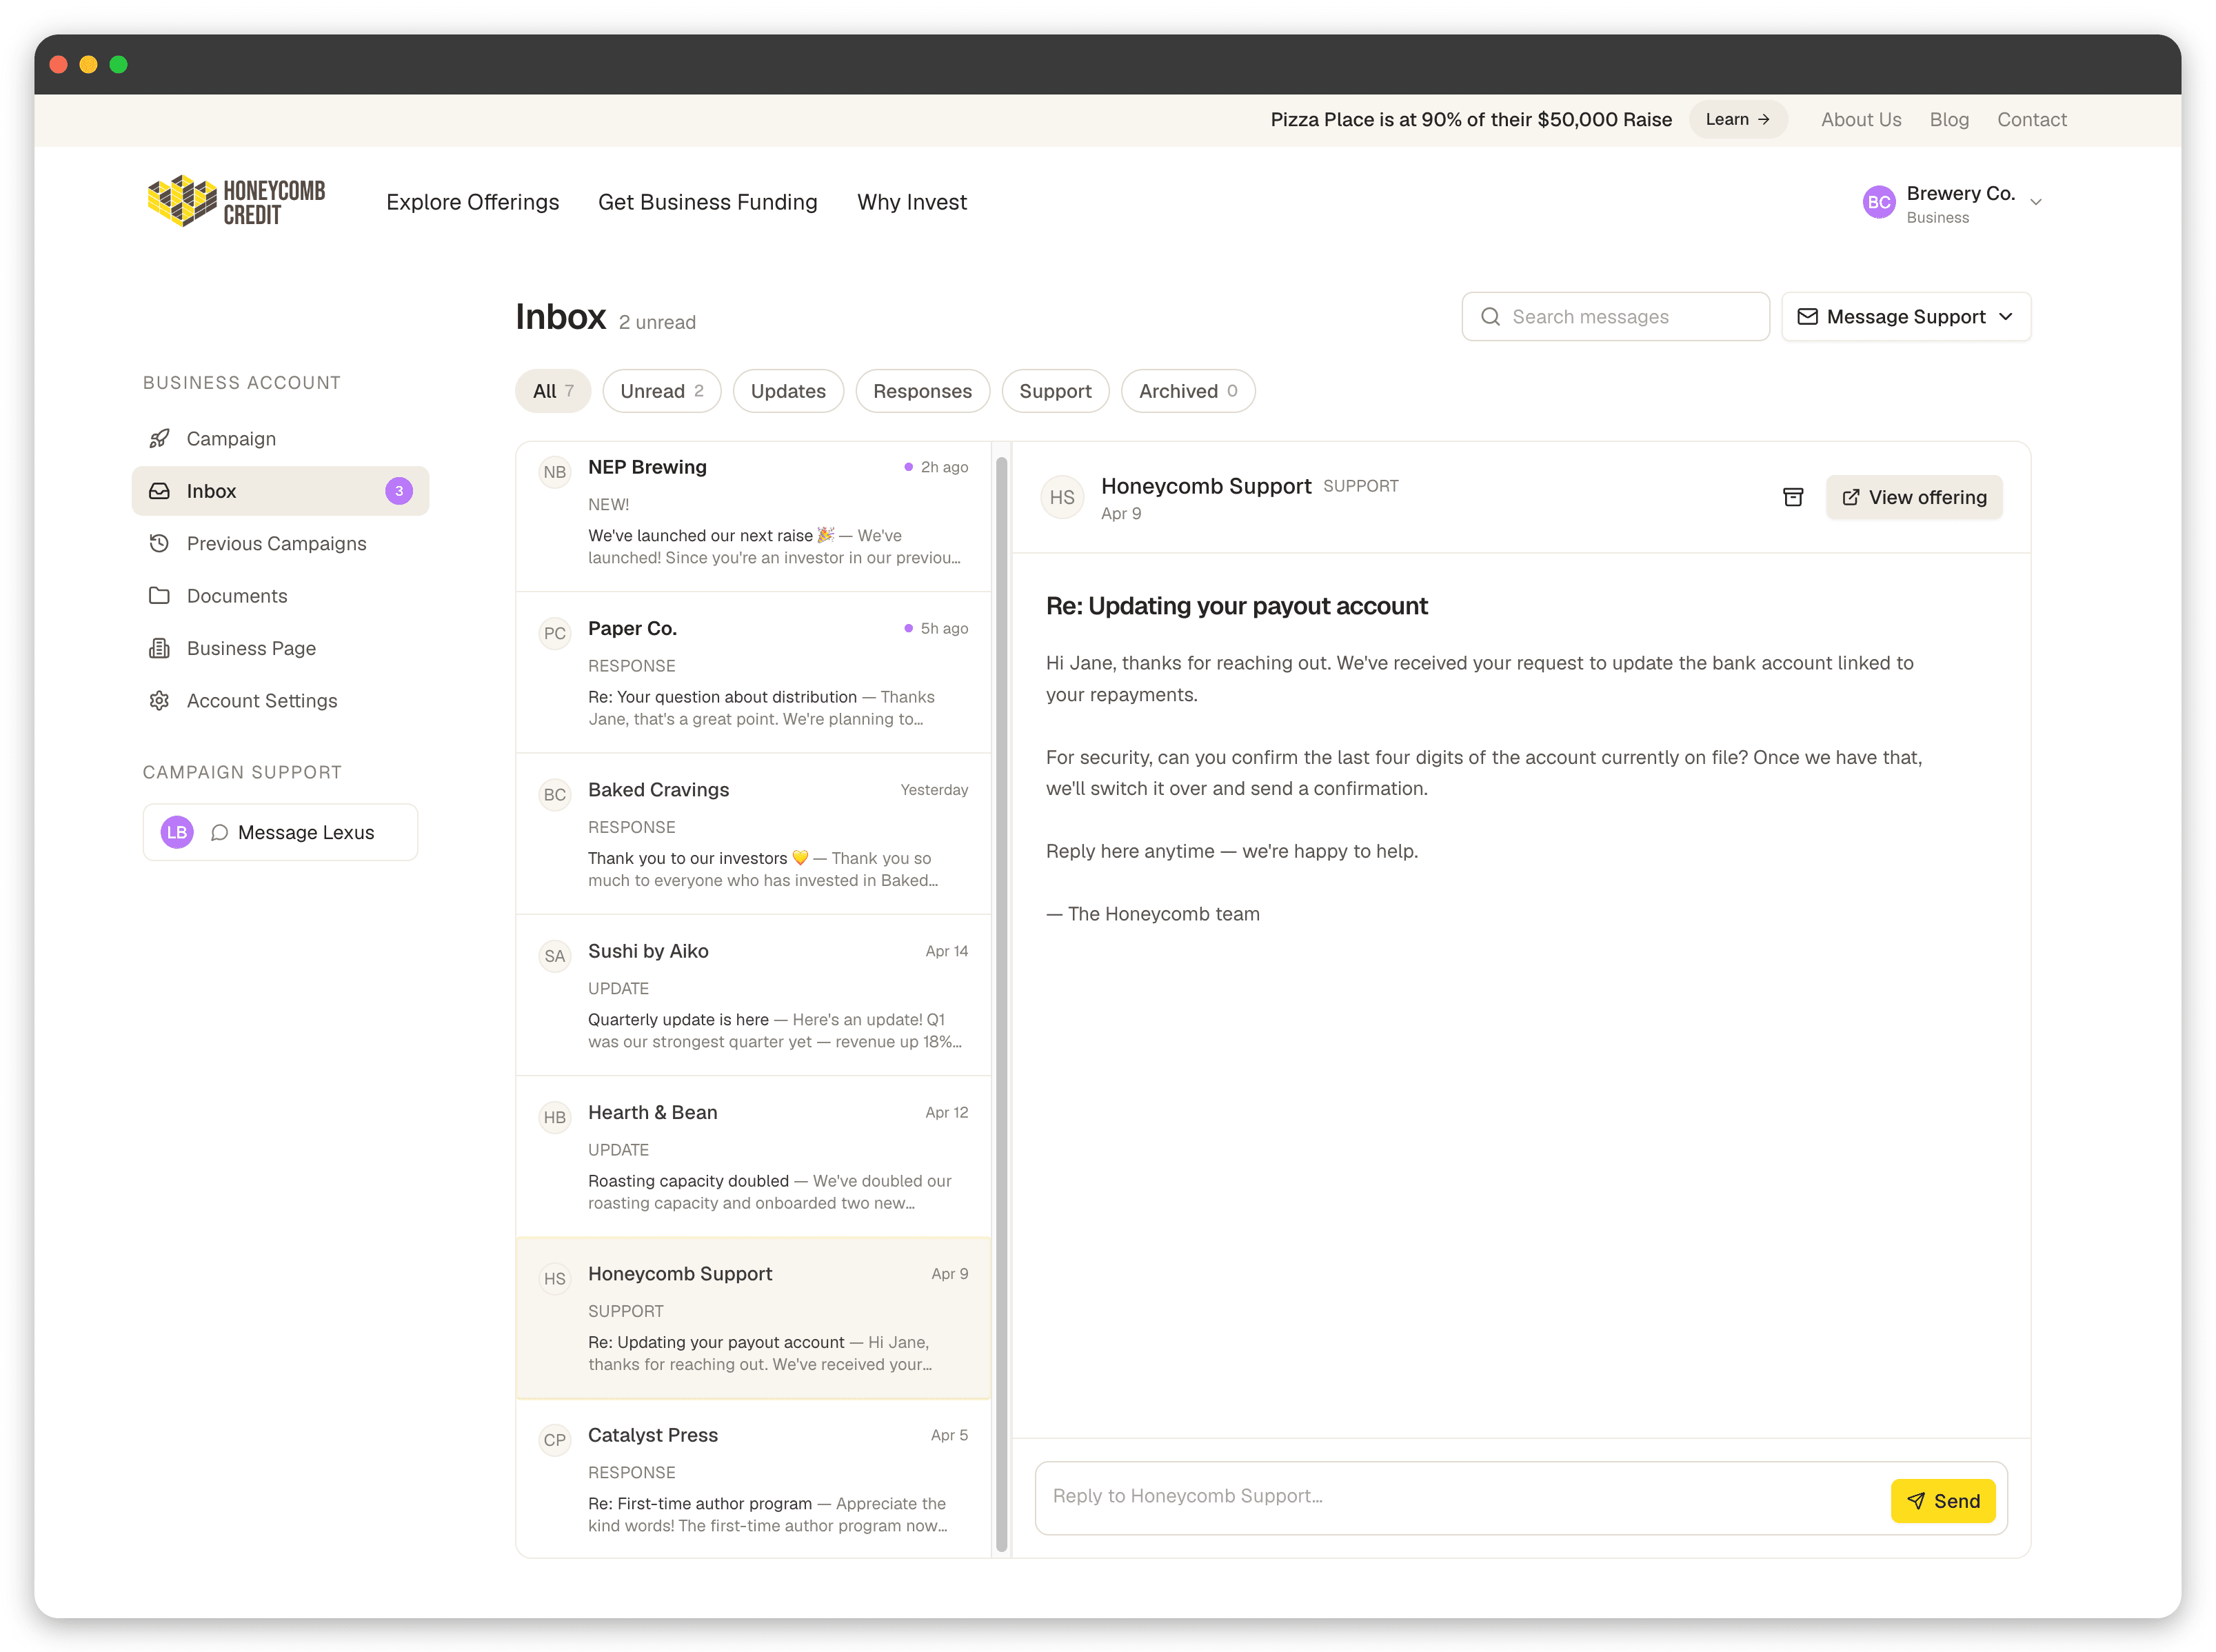This screenshot has width=2216, height=1652.
Task: Click the Search messages field
Action: 1615,317
